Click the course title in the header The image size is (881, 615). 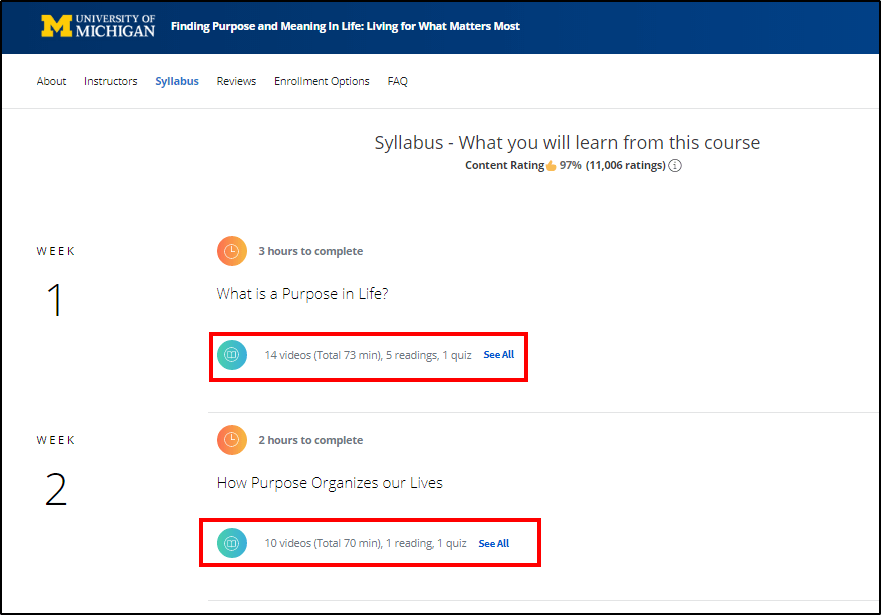pyautogui.click(x=344, y=26)
